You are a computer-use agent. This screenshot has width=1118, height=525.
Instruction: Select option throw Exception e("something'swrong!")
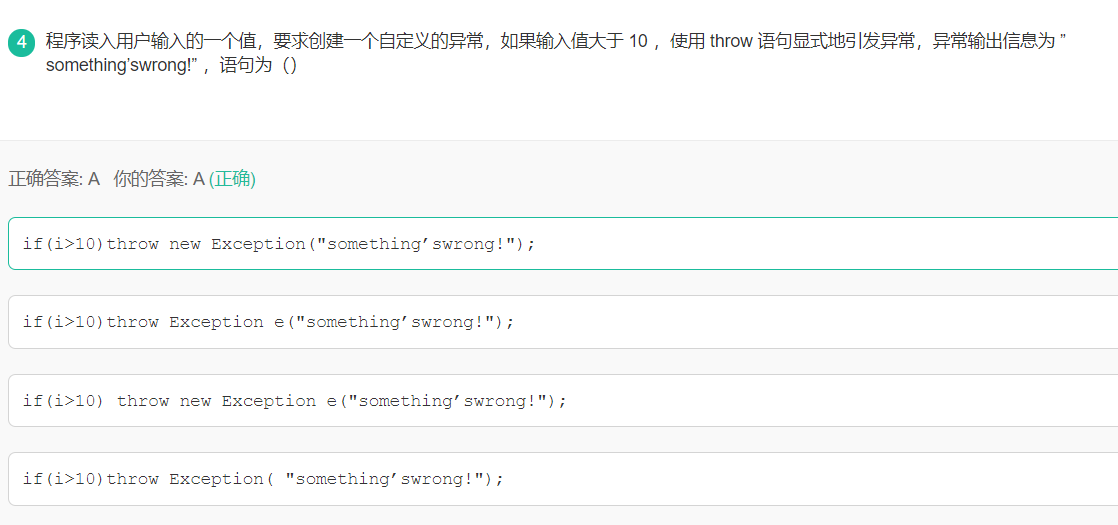[x=563, y=322]
